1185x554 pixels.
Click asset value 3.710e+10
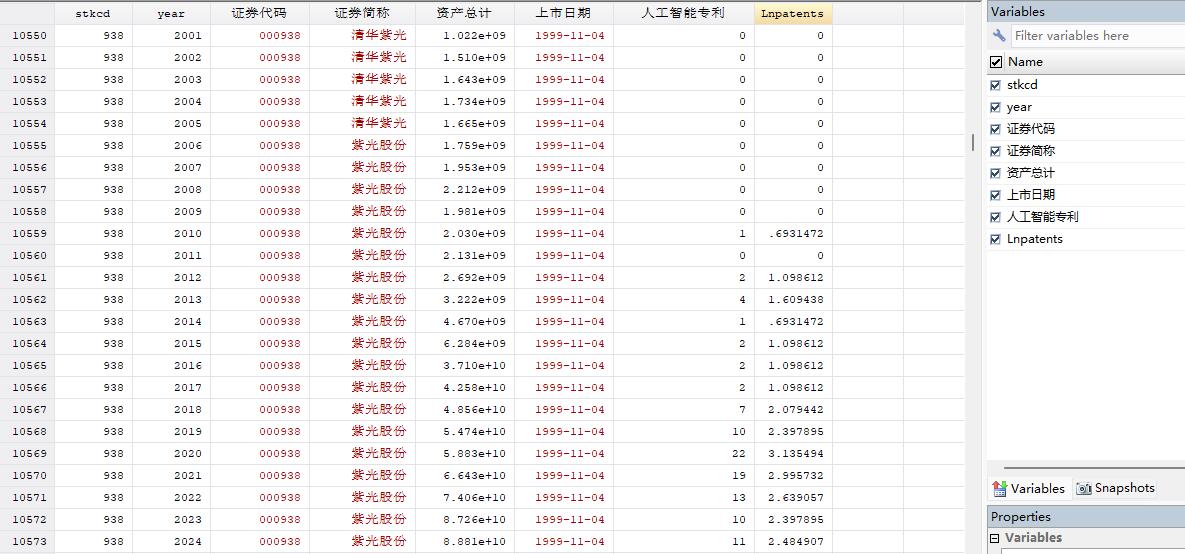(474, 366)
